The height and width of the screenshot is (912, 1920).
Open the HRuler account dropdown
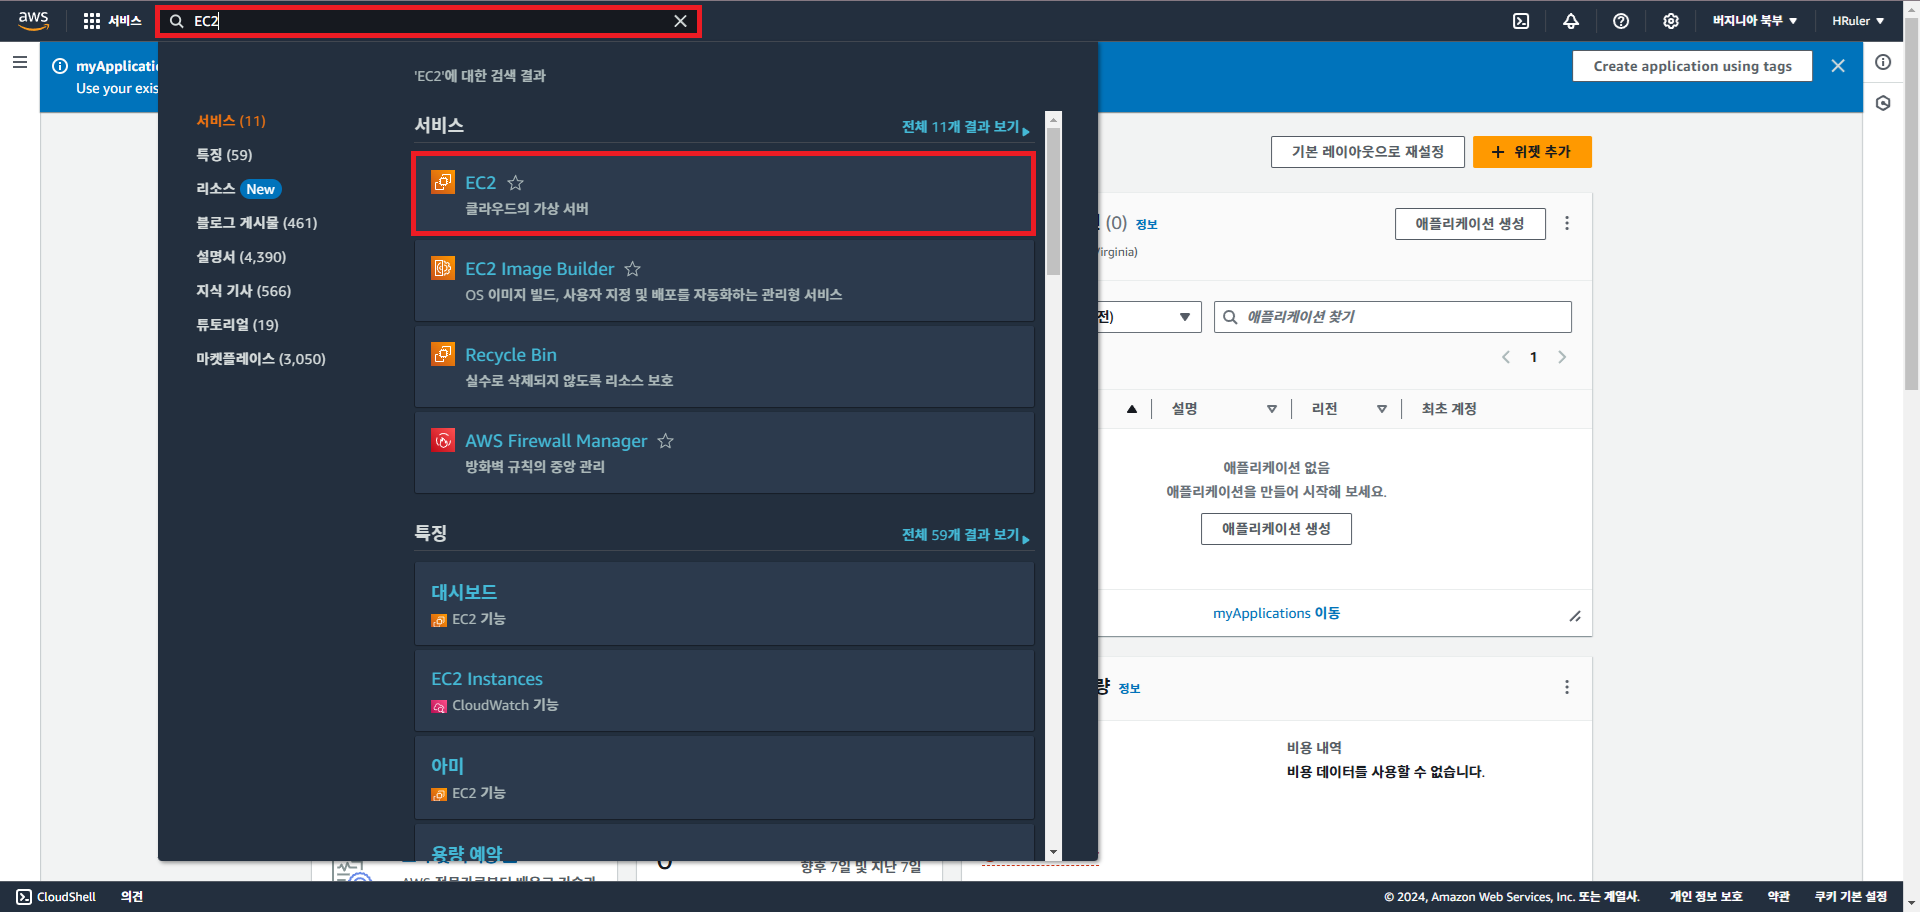coord(1858,21)
